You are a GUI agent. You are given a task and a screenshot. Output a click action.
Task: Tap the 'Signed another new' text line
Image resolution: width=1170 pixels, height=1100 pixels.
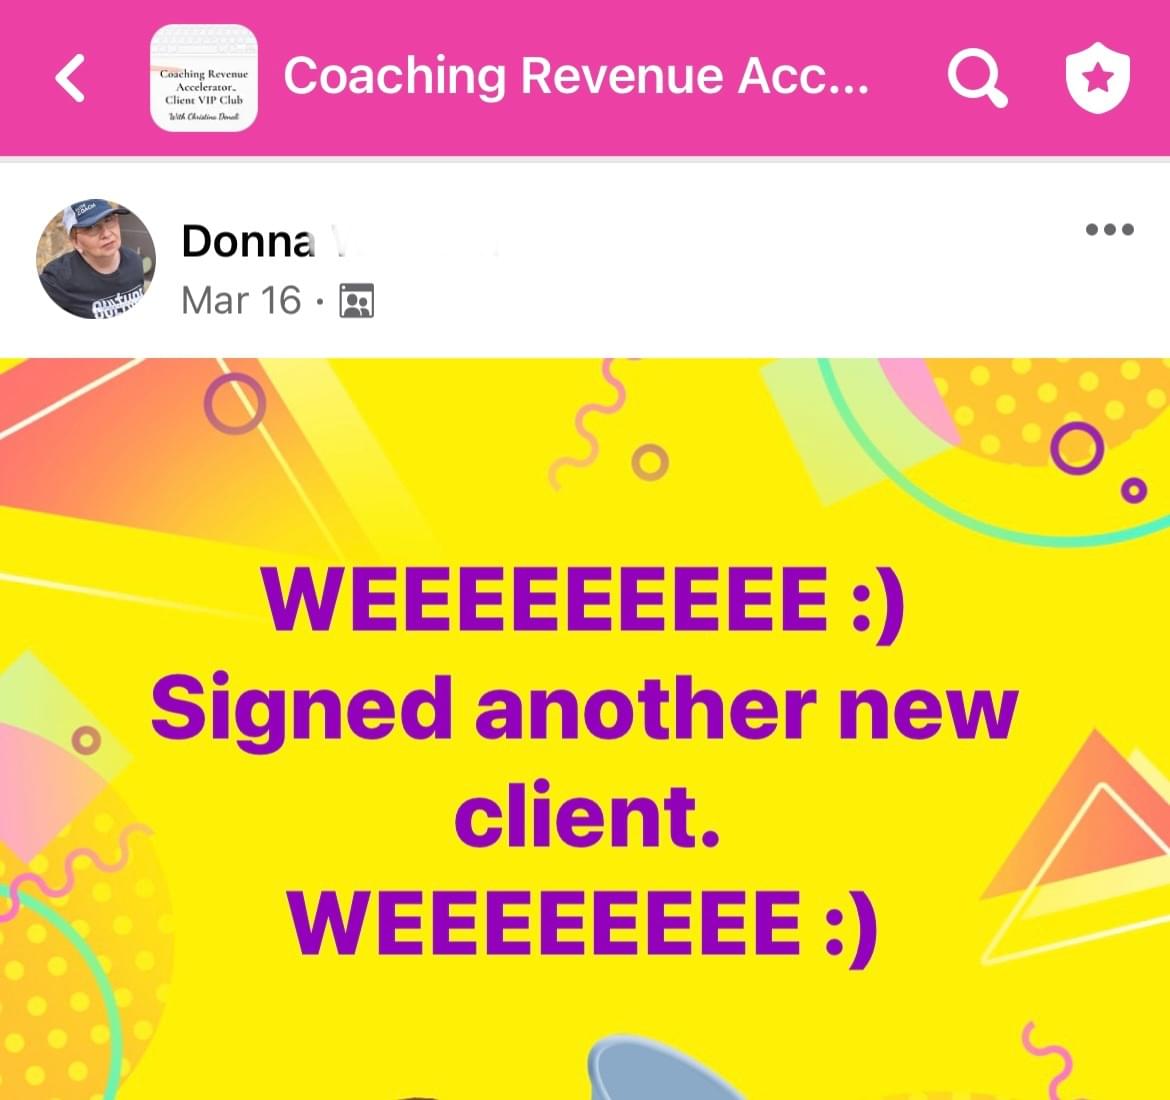(x=584, y=710)
